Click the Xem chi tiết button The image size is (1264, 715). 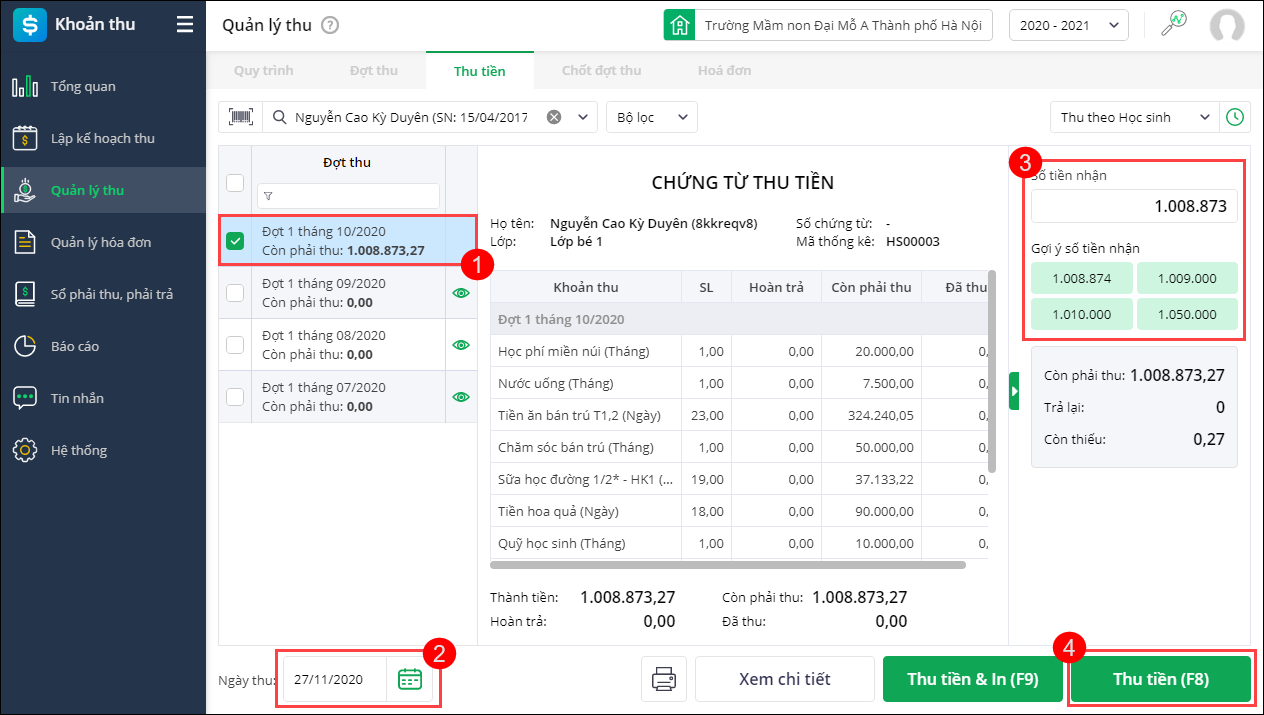784,679
